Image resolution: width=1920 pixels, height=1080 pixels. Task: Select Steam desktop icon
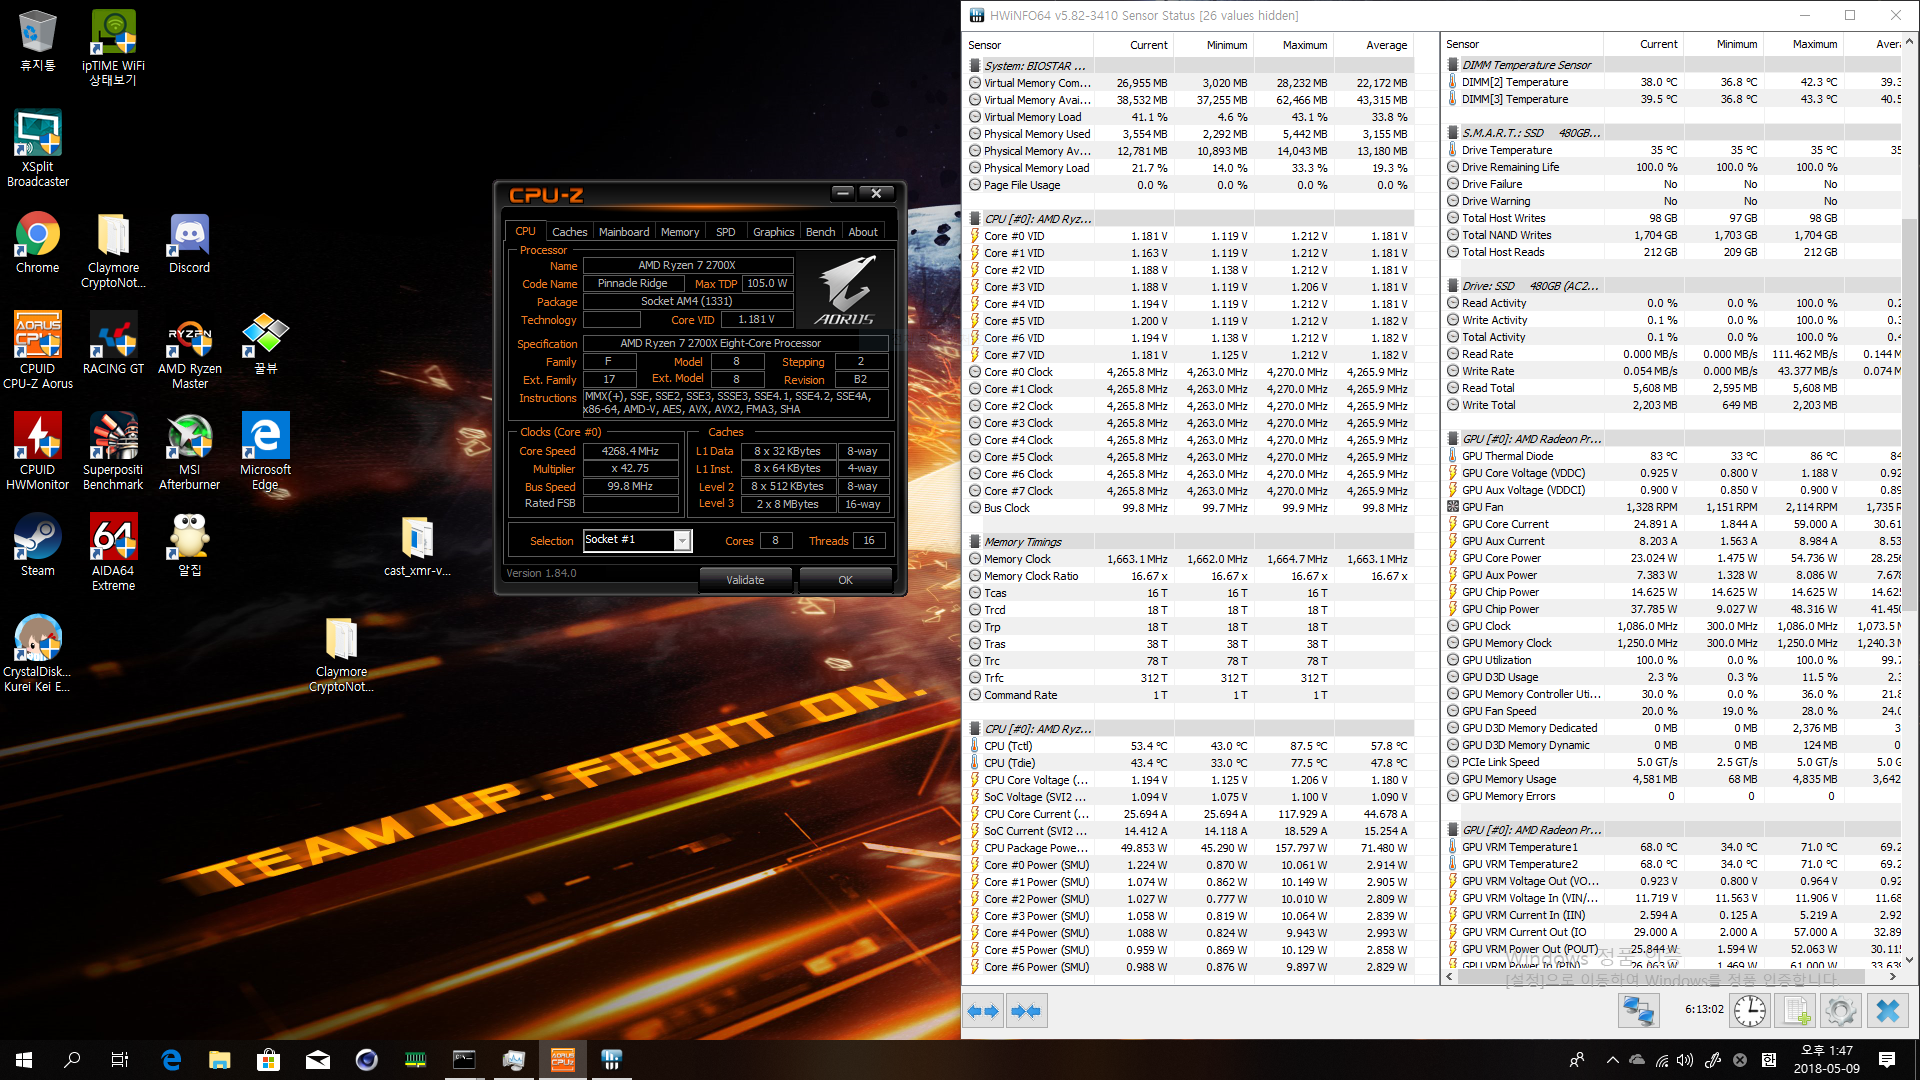tap(37, 545)
